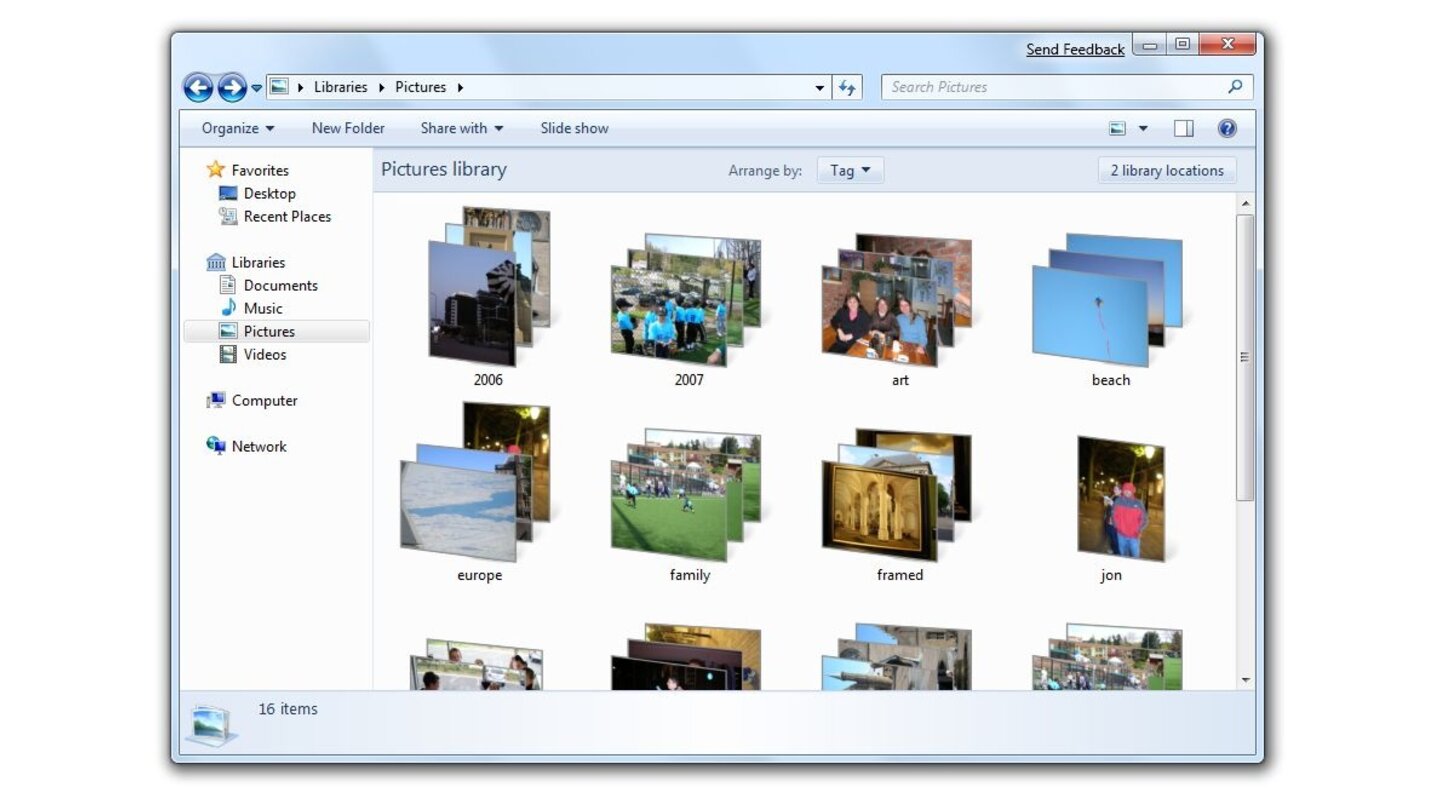The image size is (1440, 810).
Task: Click the beach stack label text
Action: click(1111, 380)
